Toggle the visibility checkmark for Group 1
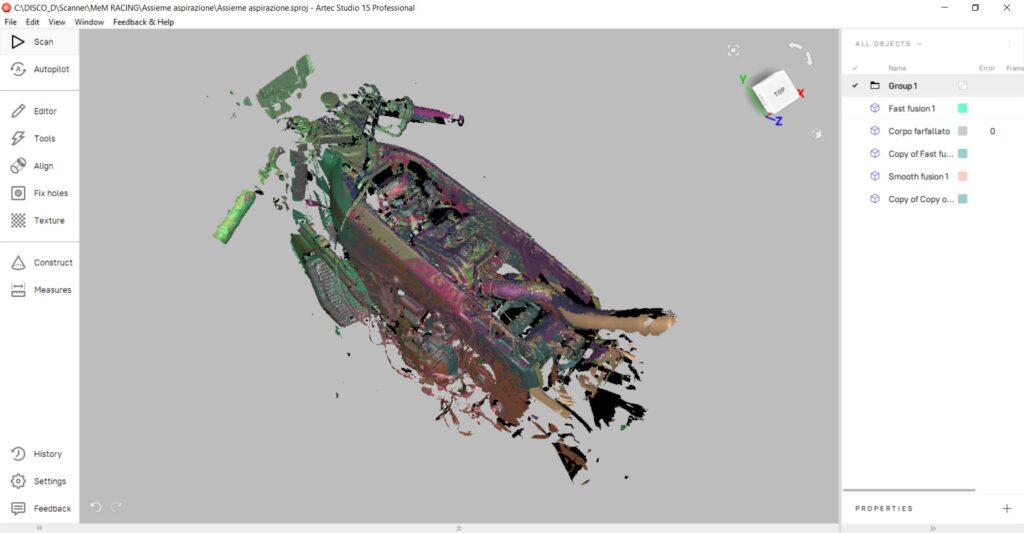1024x533 pixels. point(855,86)
